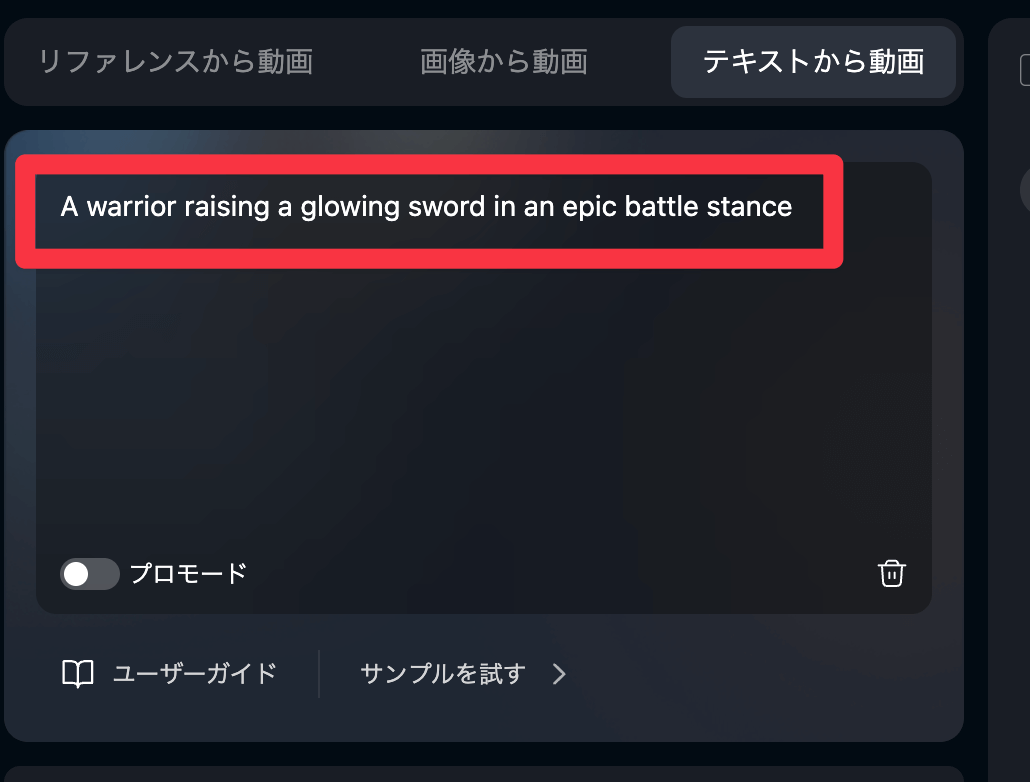Click the divider between guide and samples
The width and height of the screenshot is (1030, 782).
click(319, 674)
